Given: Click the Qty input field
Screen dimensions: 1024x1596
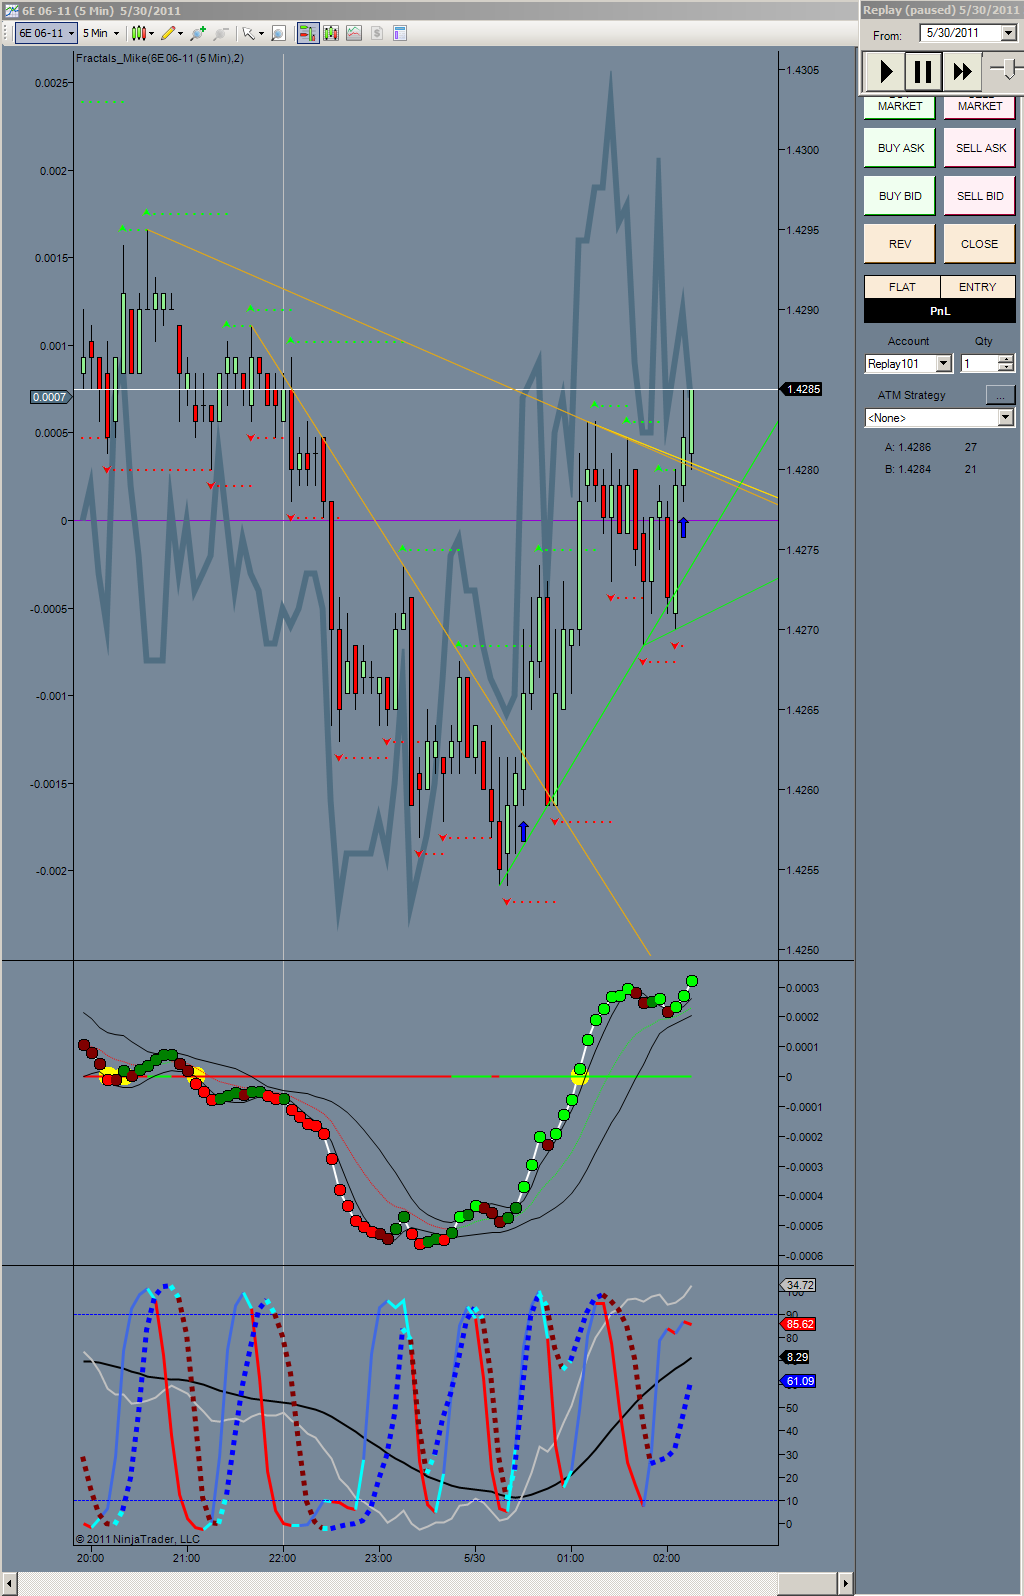Looking at the screenshot, I should coord(980,363).
